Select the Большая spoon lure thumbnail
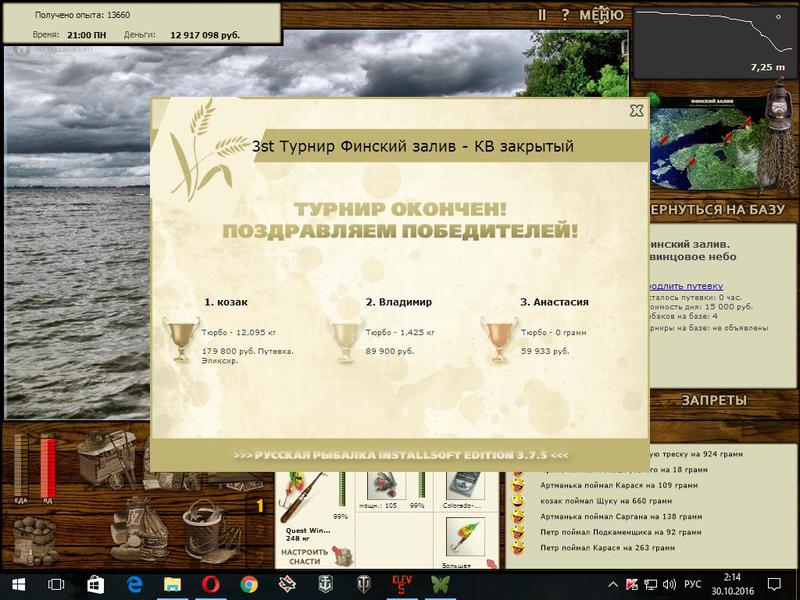The width and height of the screenshot is (800, 600). pos(465,537)
